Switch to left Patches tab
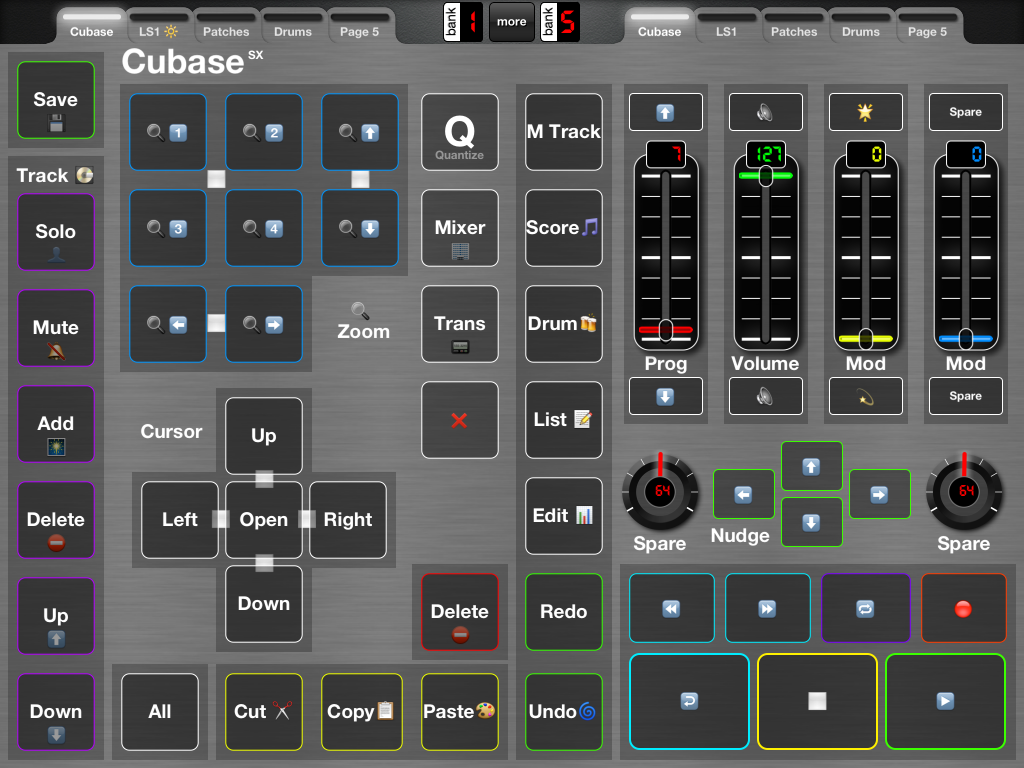 [226, 26]
